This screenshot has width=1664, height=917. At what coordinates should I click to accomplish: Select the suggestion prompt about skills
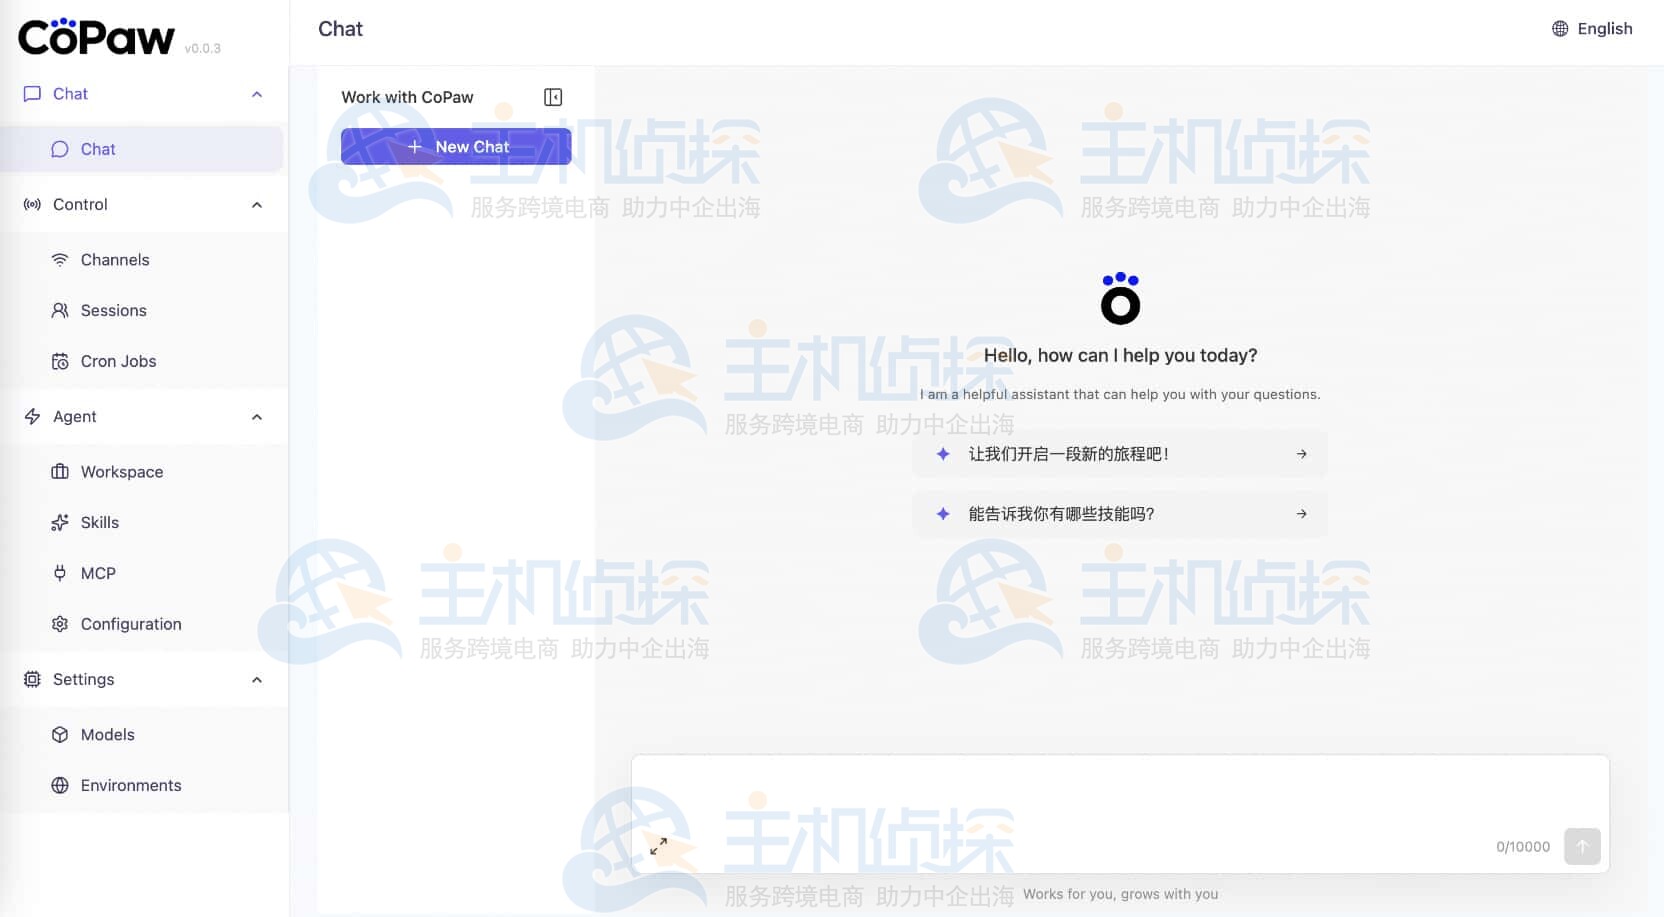(x=1119, y=513)
